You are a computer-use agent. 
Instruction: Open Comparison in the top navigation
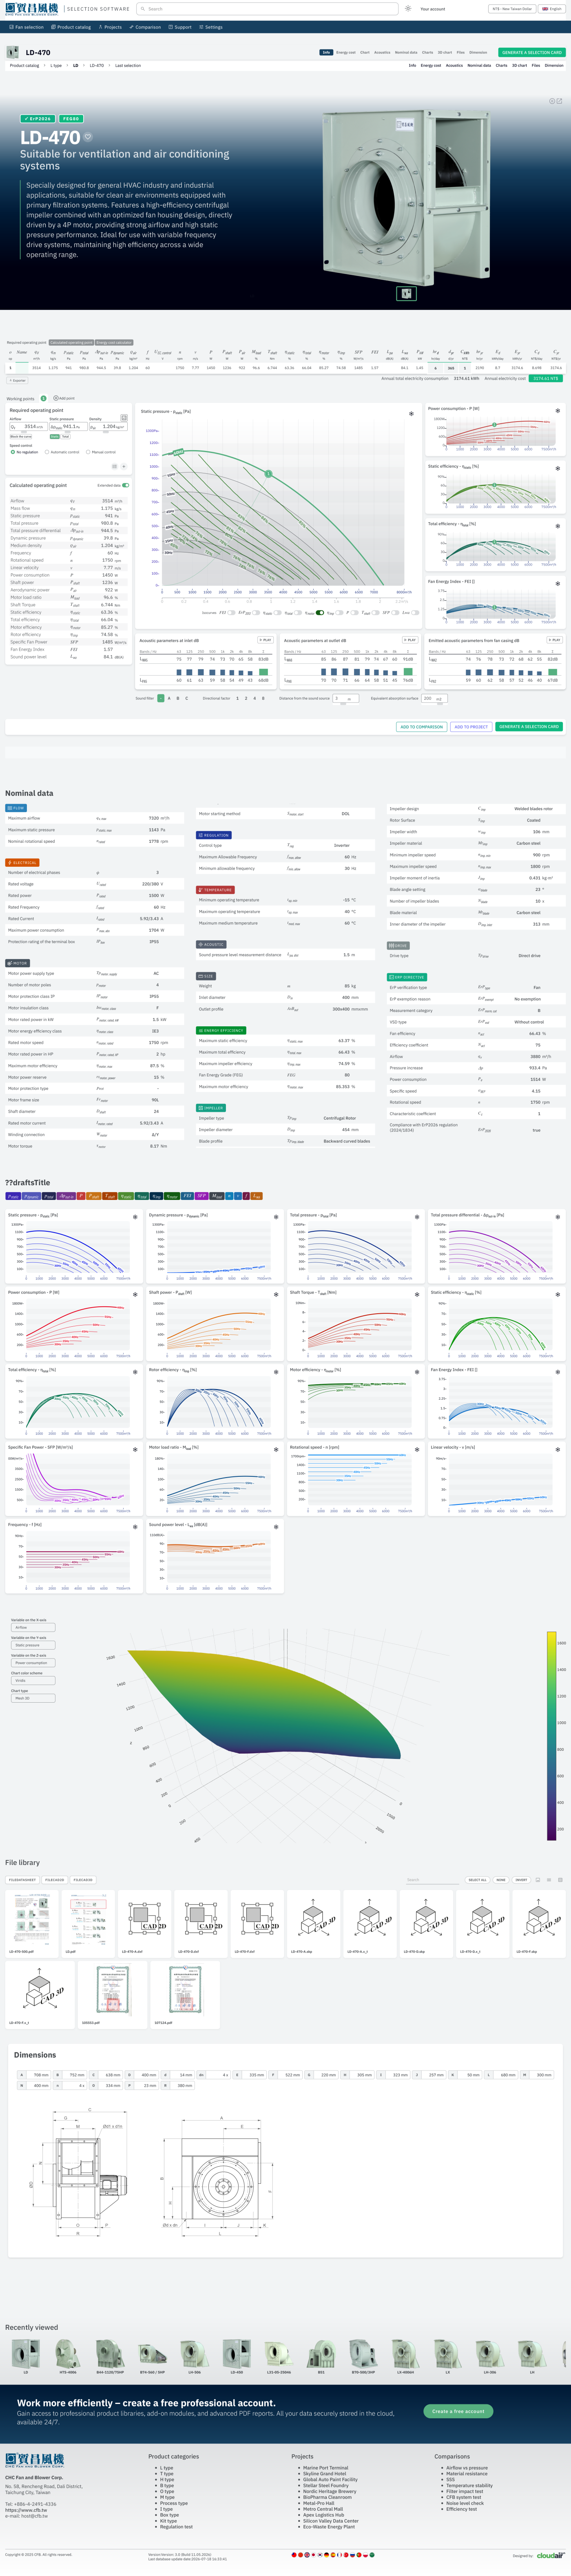[x=146, y=27]
